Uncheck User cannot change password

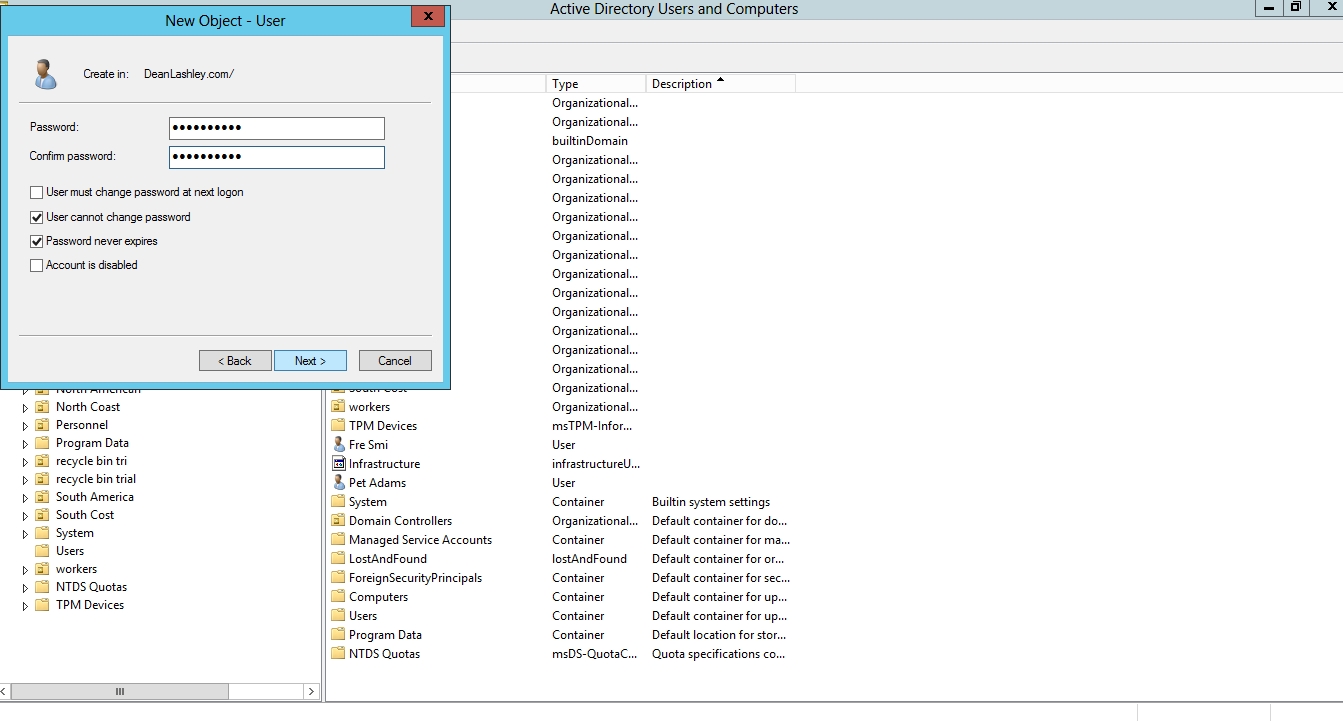click(x=37, y=217)
